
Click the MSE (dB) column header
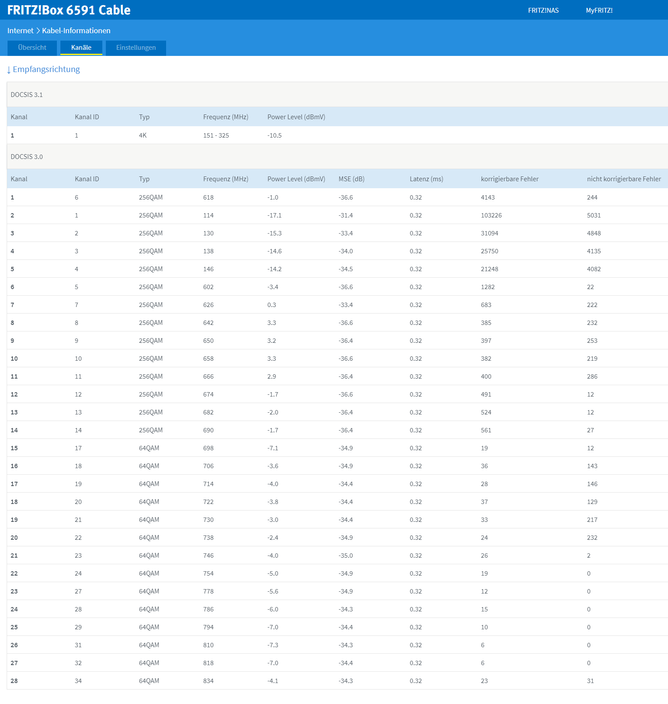pyautogui.click(x=352, y=179)
